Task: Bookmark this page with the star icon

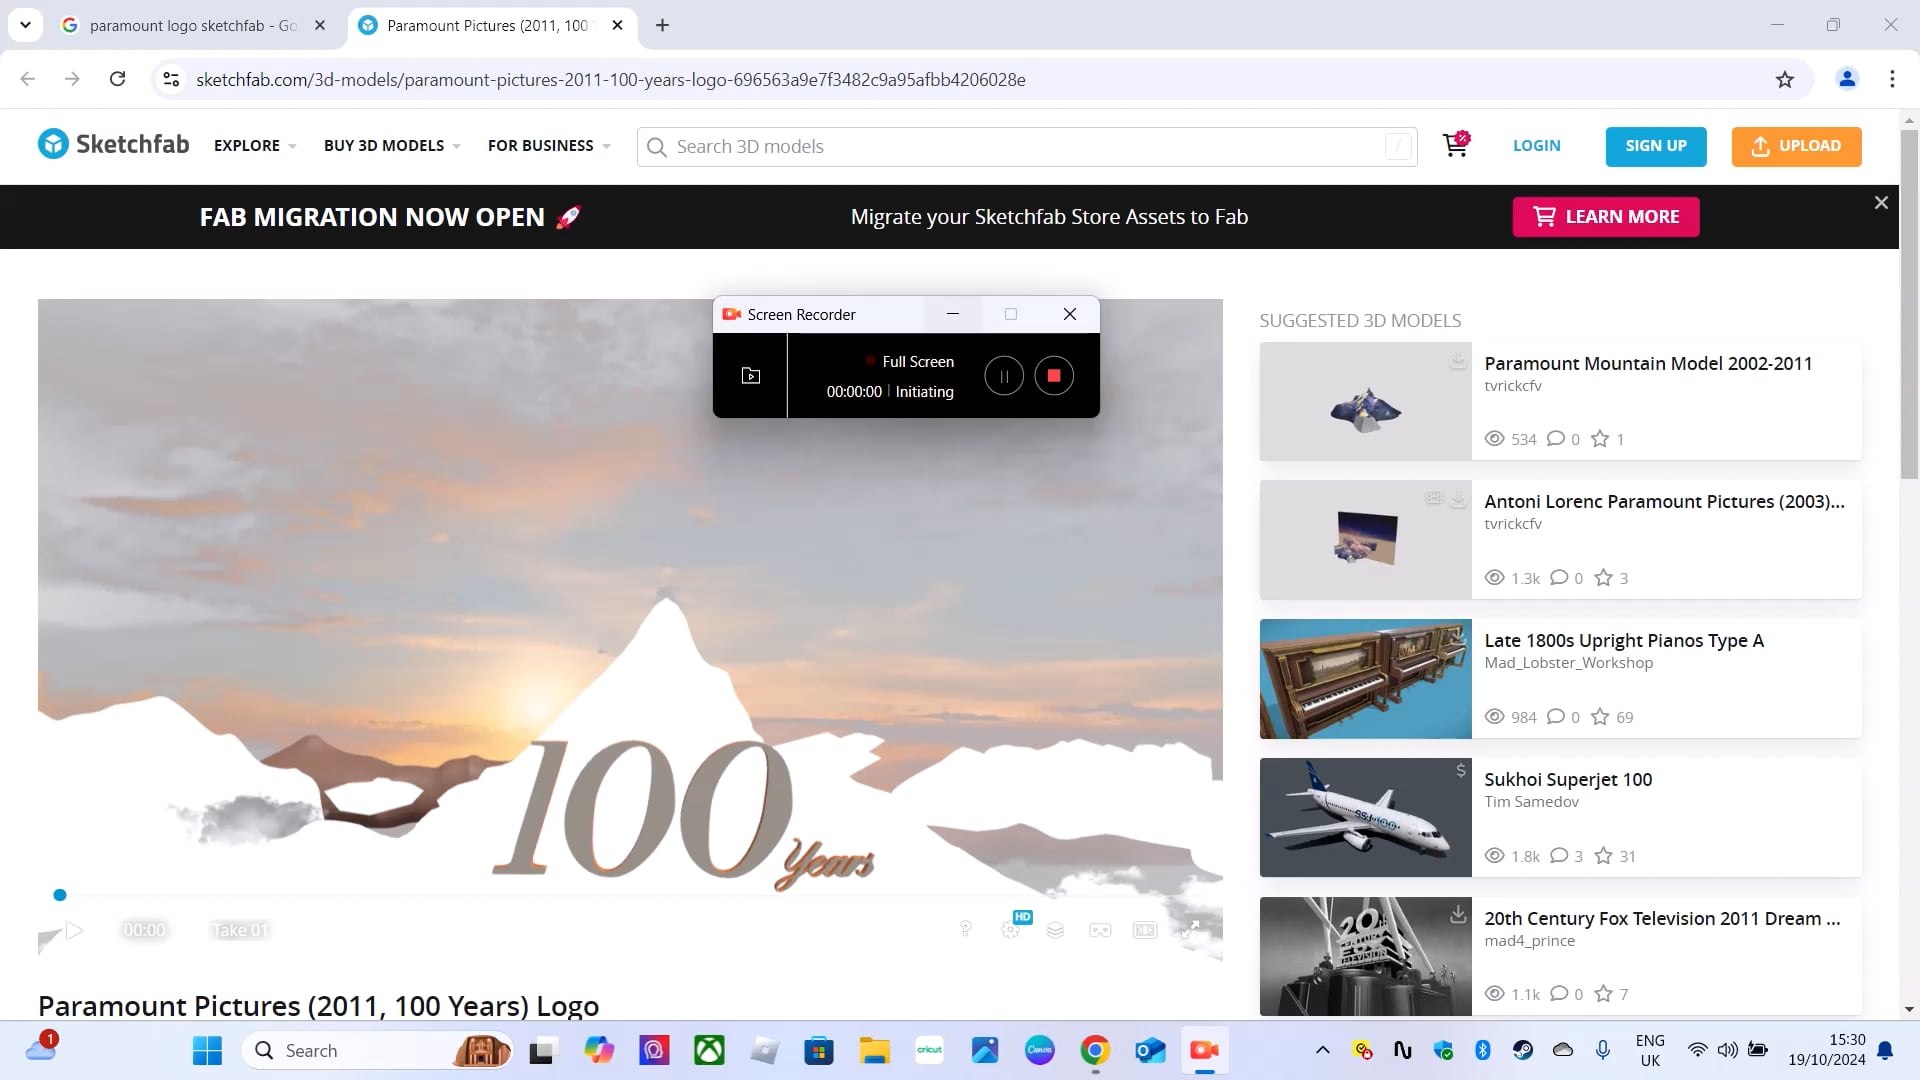Action: 1785,80
